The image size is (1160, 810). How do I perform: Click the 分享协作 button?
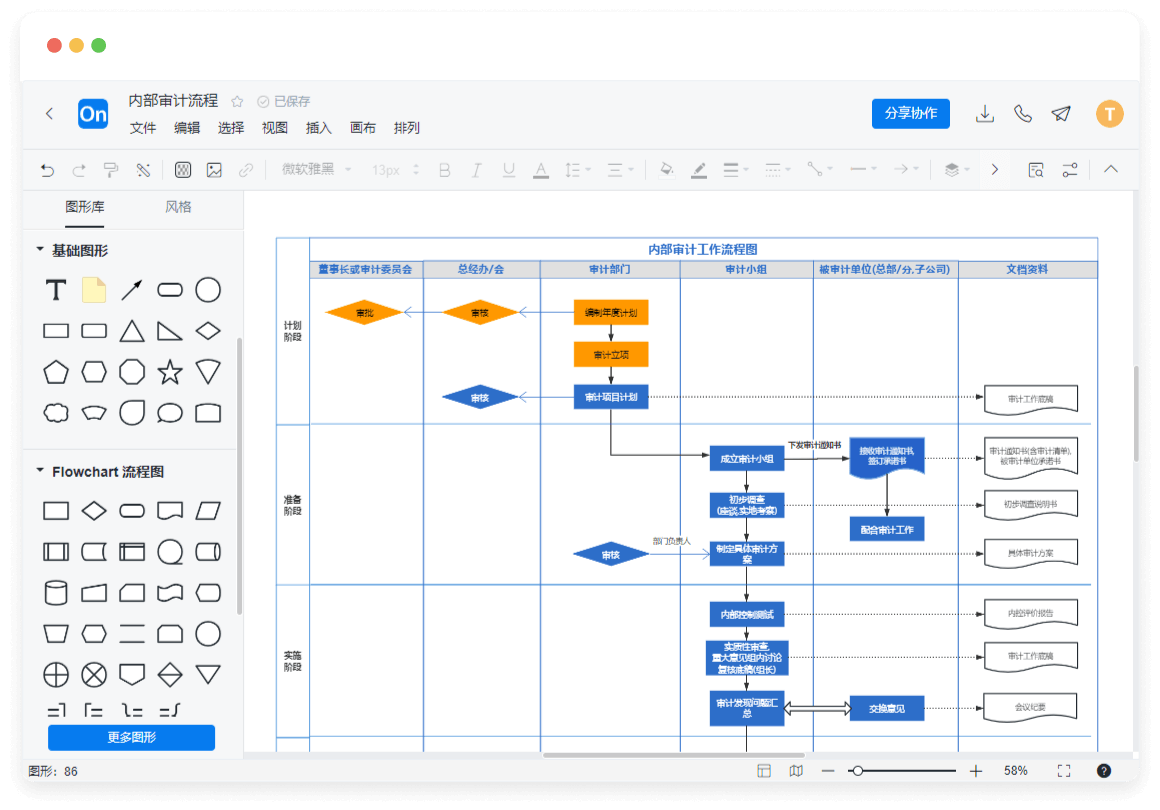click(x=910, y=113)
